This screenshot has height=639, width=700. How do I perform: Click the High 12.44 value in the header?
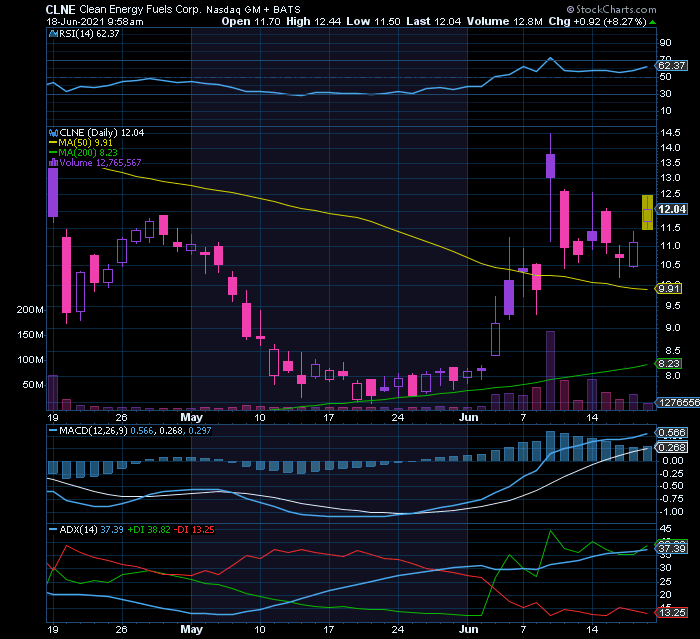pos(314,21)
